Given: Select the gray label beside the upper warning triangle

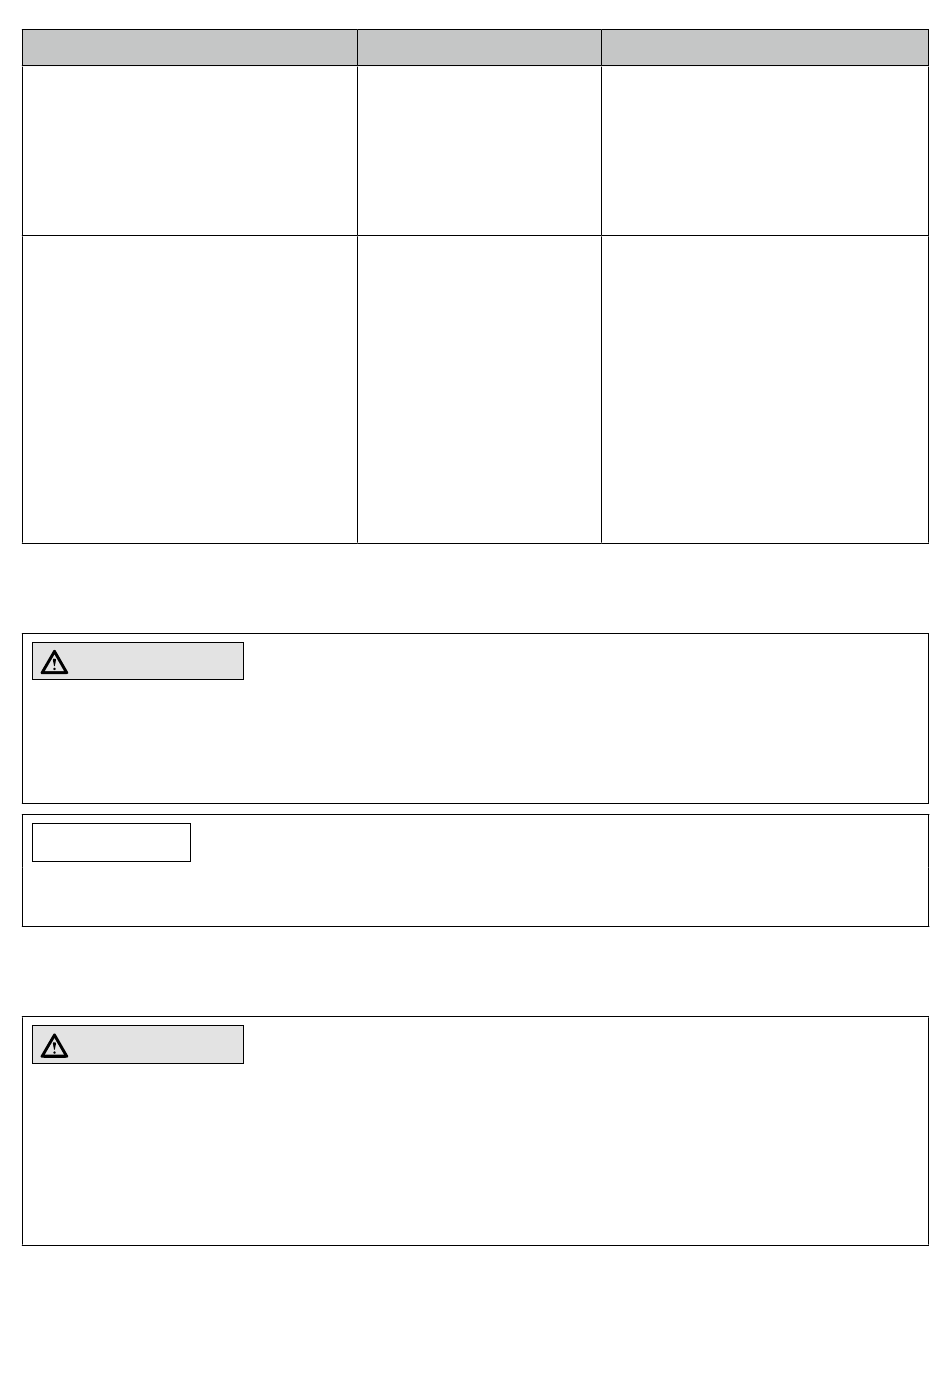Looking at the screenshot, I should click(x=138, y=661).
